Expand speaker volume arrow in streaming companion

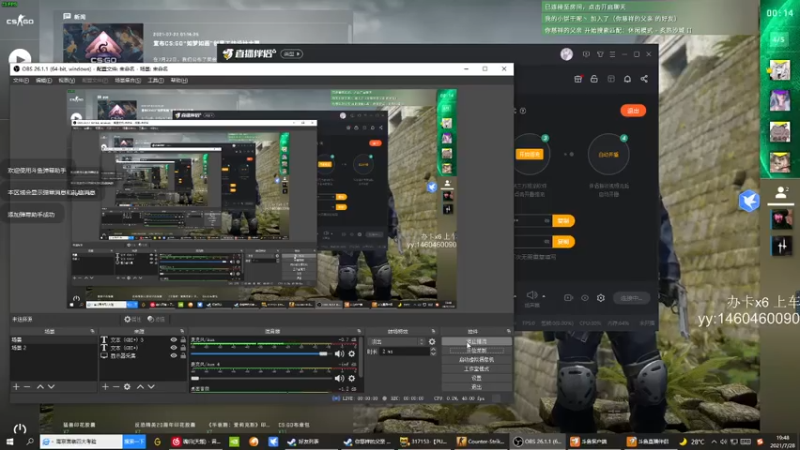click(544, 296)
